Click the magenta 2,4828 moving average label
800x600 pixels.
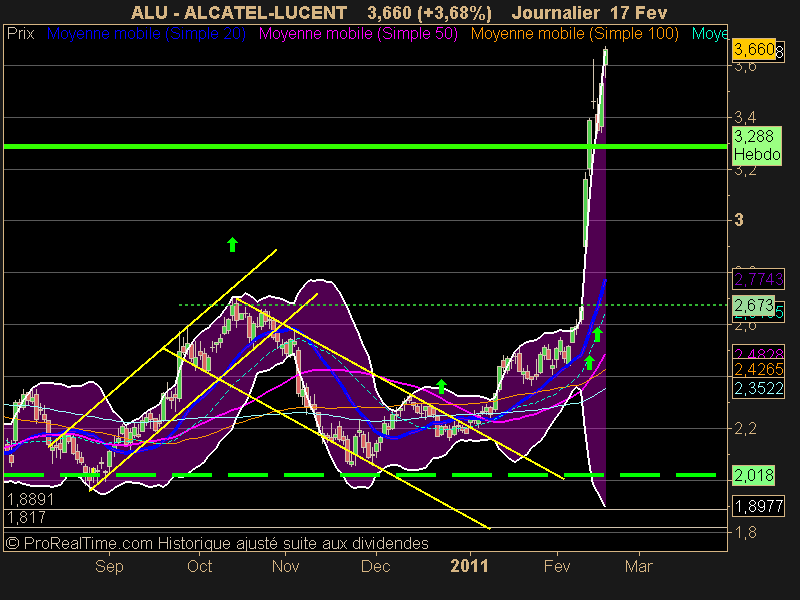click(758, 353)
